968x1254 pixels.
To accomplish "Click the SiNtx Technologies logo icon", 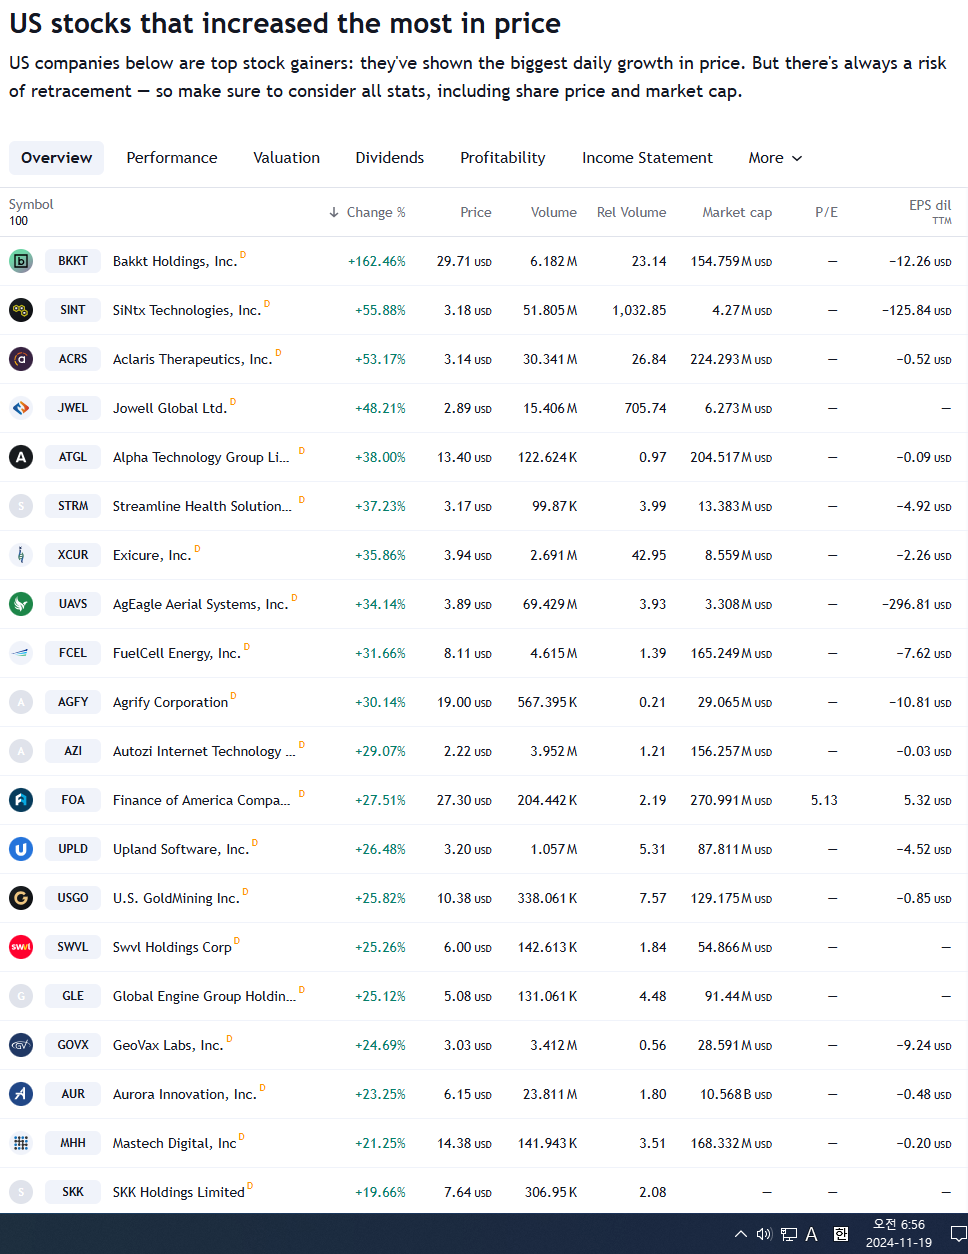I will [21, 310].
